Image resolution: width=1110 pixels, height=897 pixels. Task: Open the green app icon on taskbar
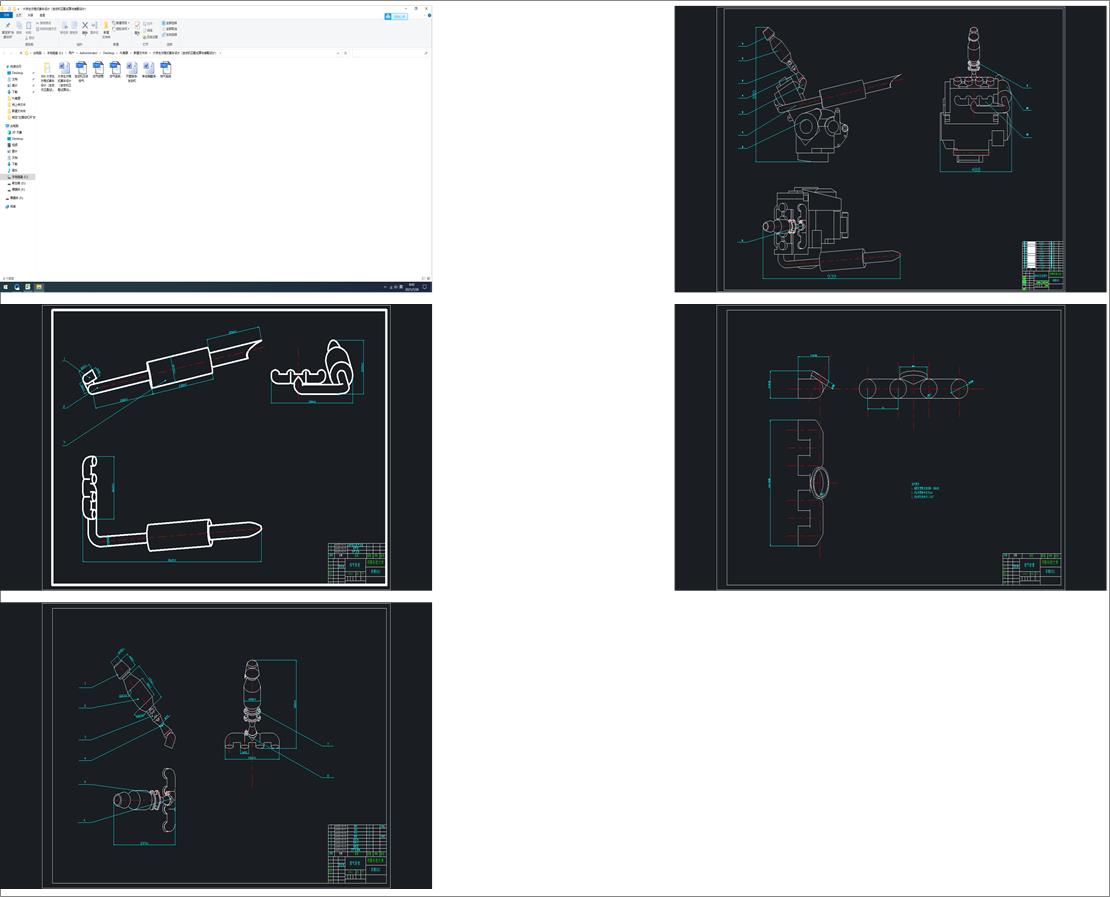(x=28, y=287)
